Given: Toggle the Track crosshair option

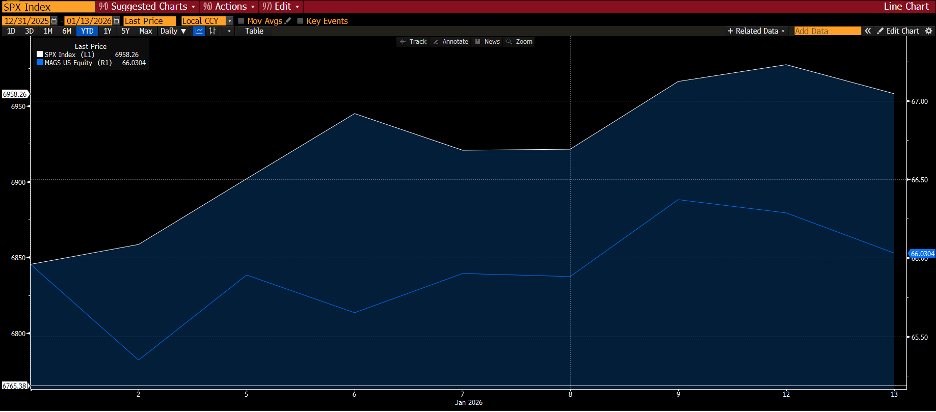Looking at the screenshot, I should tap(416, 41).
